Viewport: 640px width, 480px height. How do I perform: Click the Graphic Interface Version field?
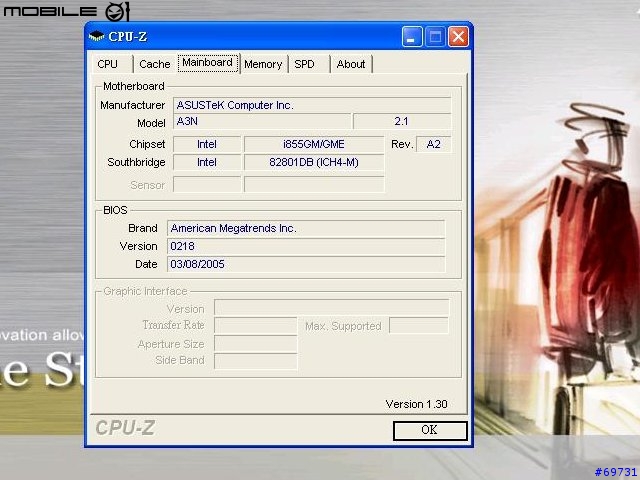(331, 307)
